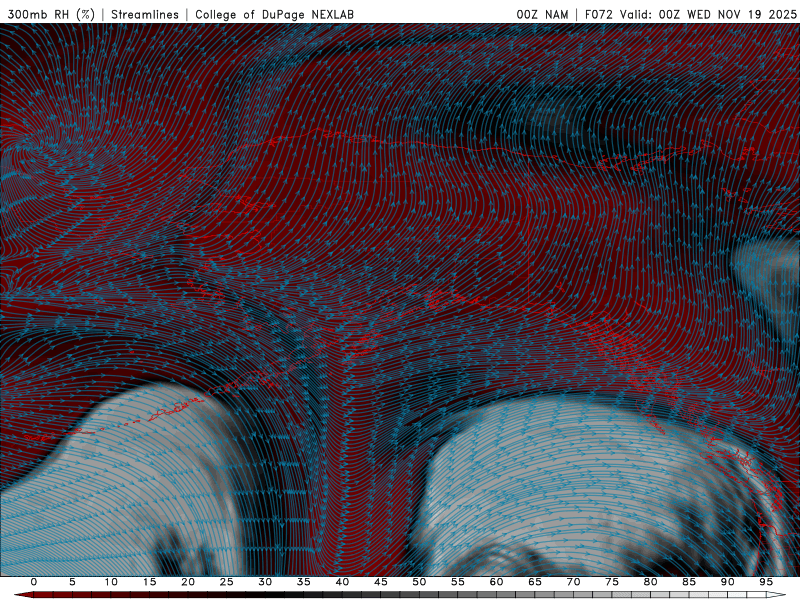
Task: Click the lone "0" on the color scale
Action: point(34,582)
